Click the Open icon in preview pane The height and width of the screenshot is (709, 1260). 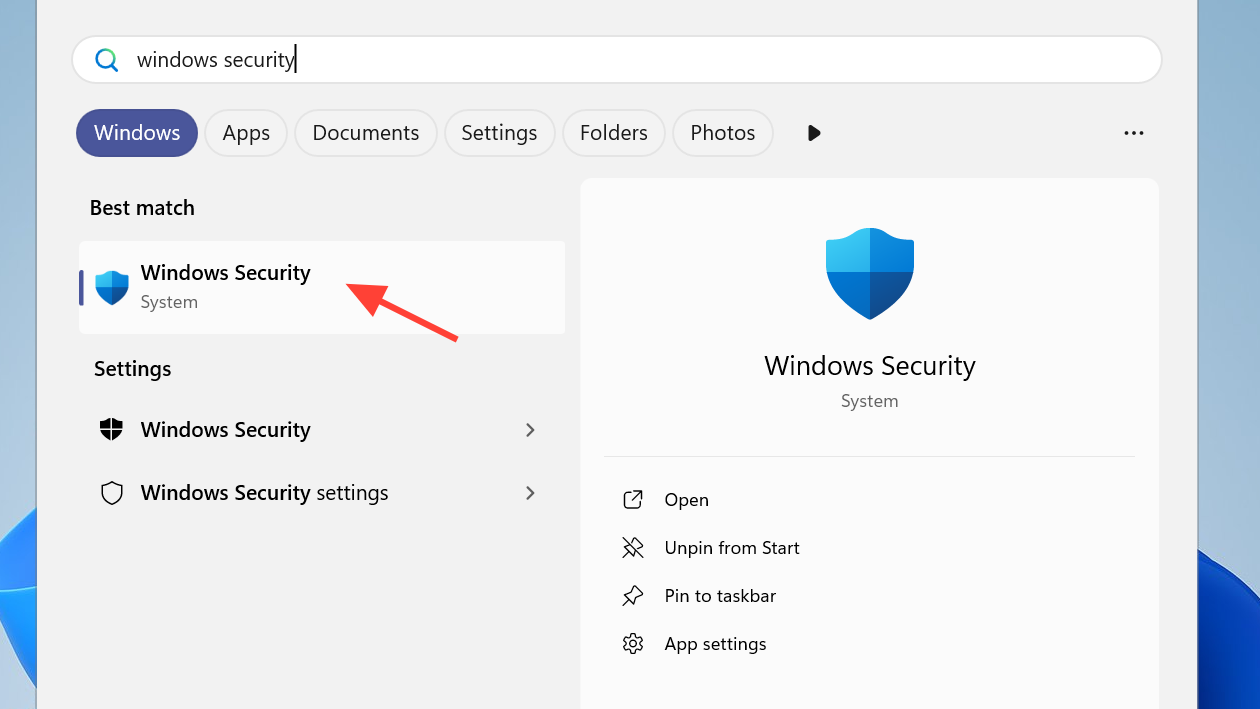click(x=632, y=500)
